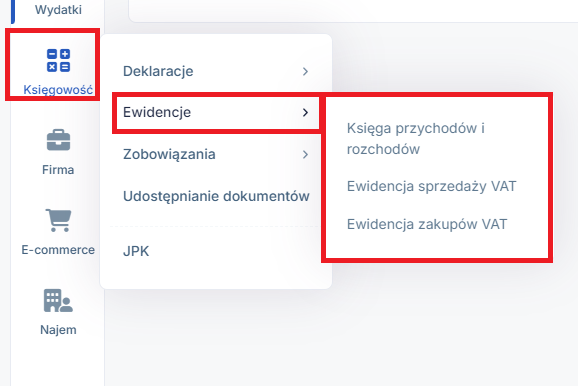
Task: Select the Ewidencje menu item
Action: coord(216,112)
